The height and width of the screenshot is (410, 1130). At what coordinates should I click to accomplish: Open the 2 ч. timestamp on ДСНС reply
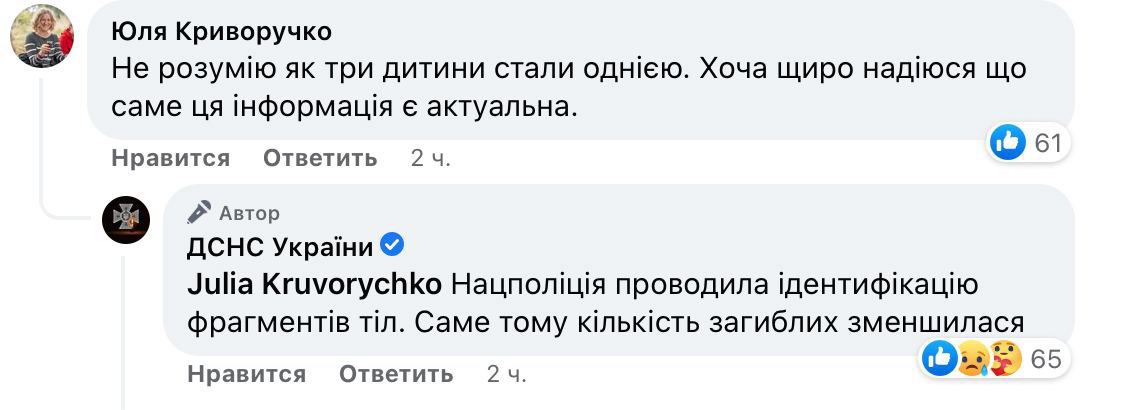tap(506, 375)
